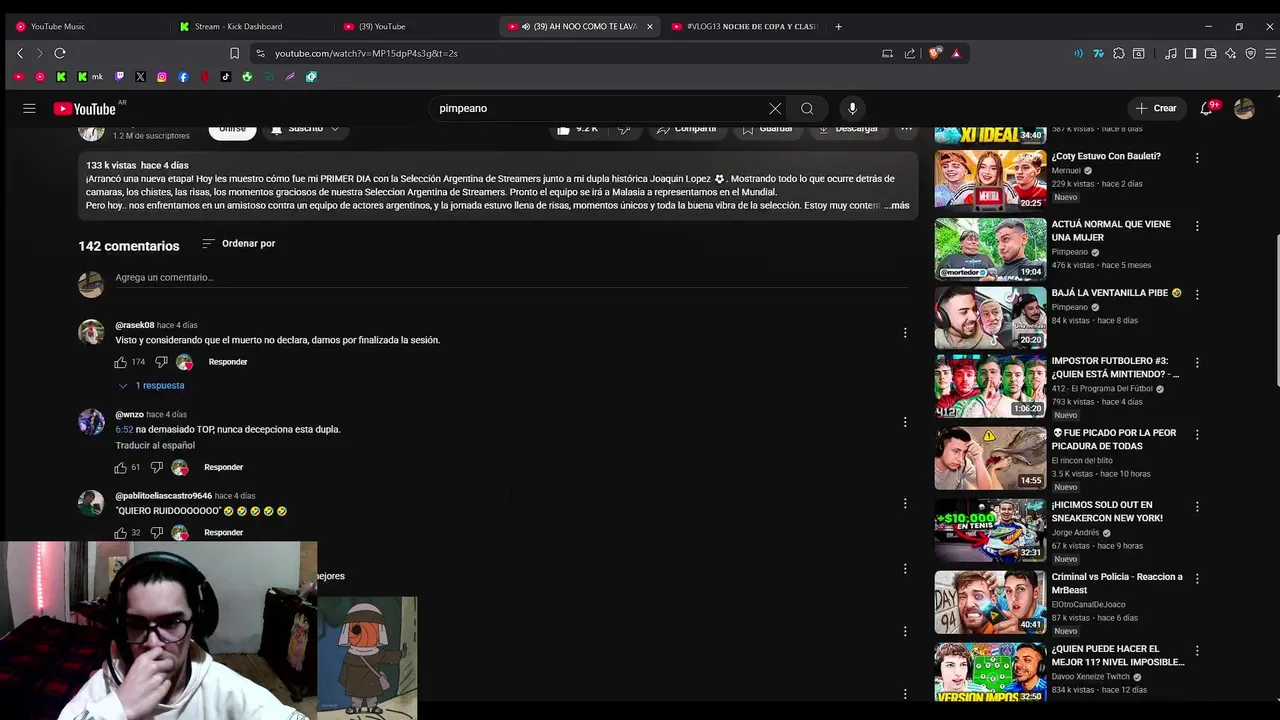Click the search magnifier button
This screenshot has height=720, width=1280.
click(807, 108)
